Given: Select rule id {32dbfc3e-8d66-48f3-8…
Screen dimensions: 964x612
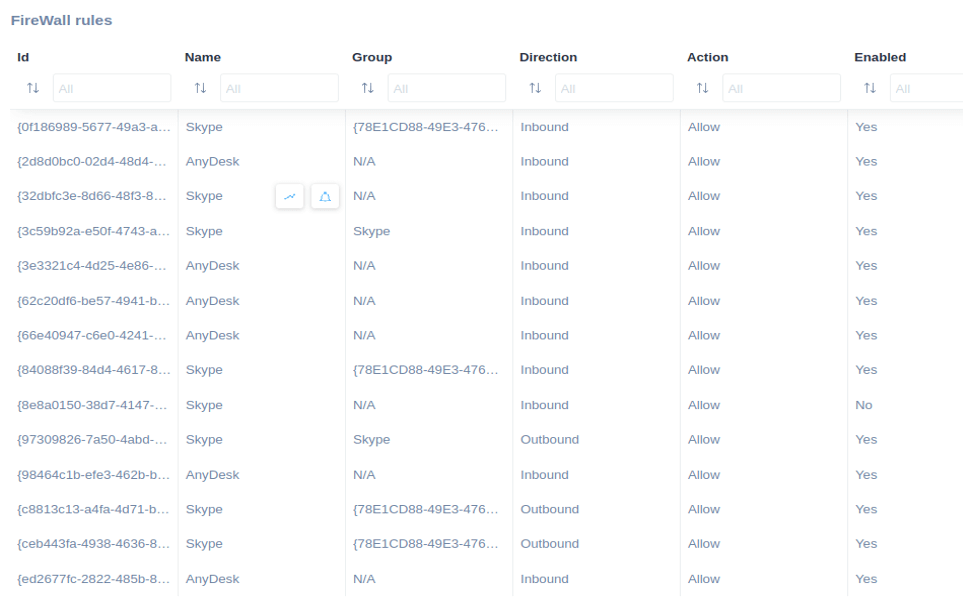Looking at the screenshot, I should (92, 196).
